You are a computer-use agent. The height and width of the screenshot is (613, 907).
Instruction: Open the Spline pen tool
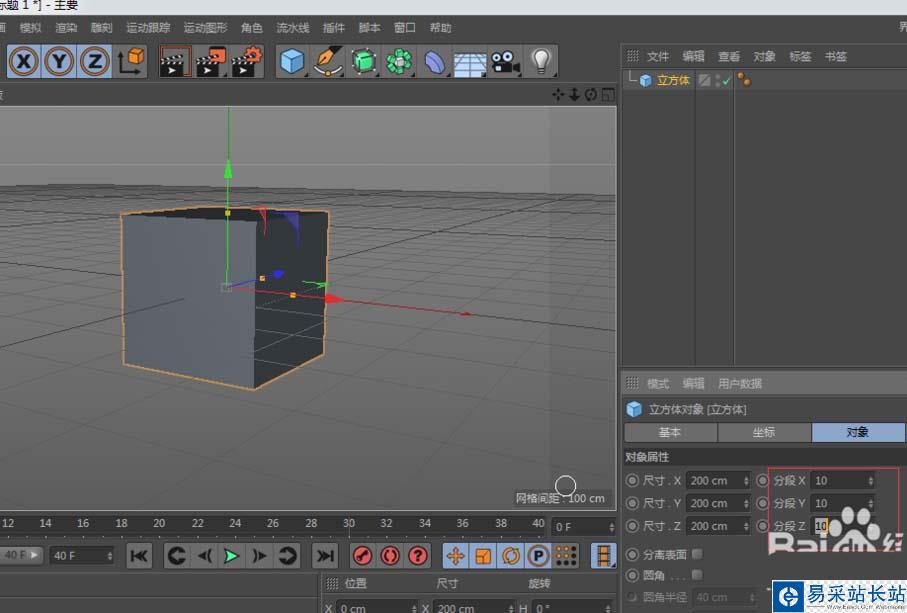pos(327,62)
